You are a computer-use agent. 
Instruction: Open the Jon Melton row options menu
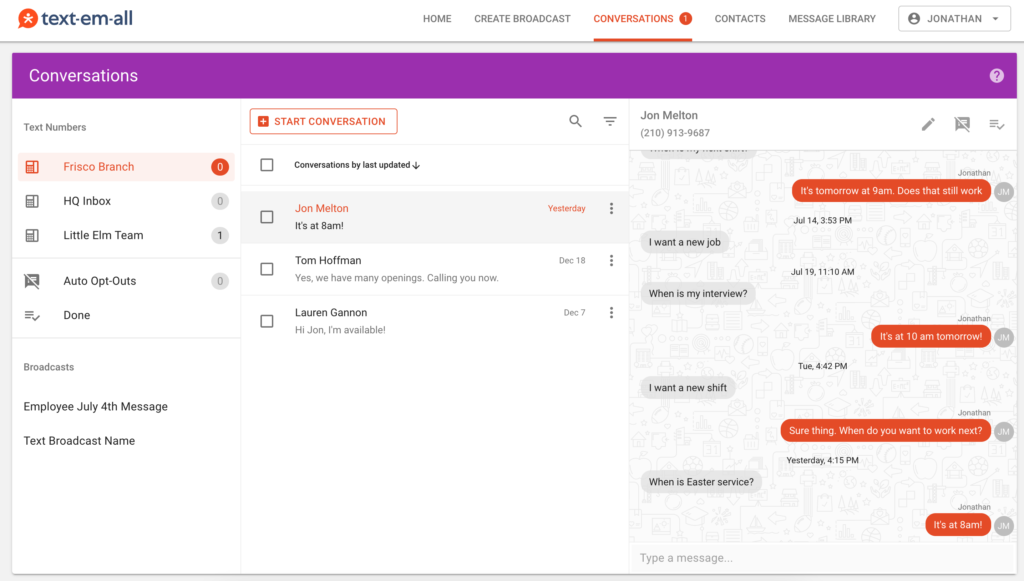click(611, 209)
